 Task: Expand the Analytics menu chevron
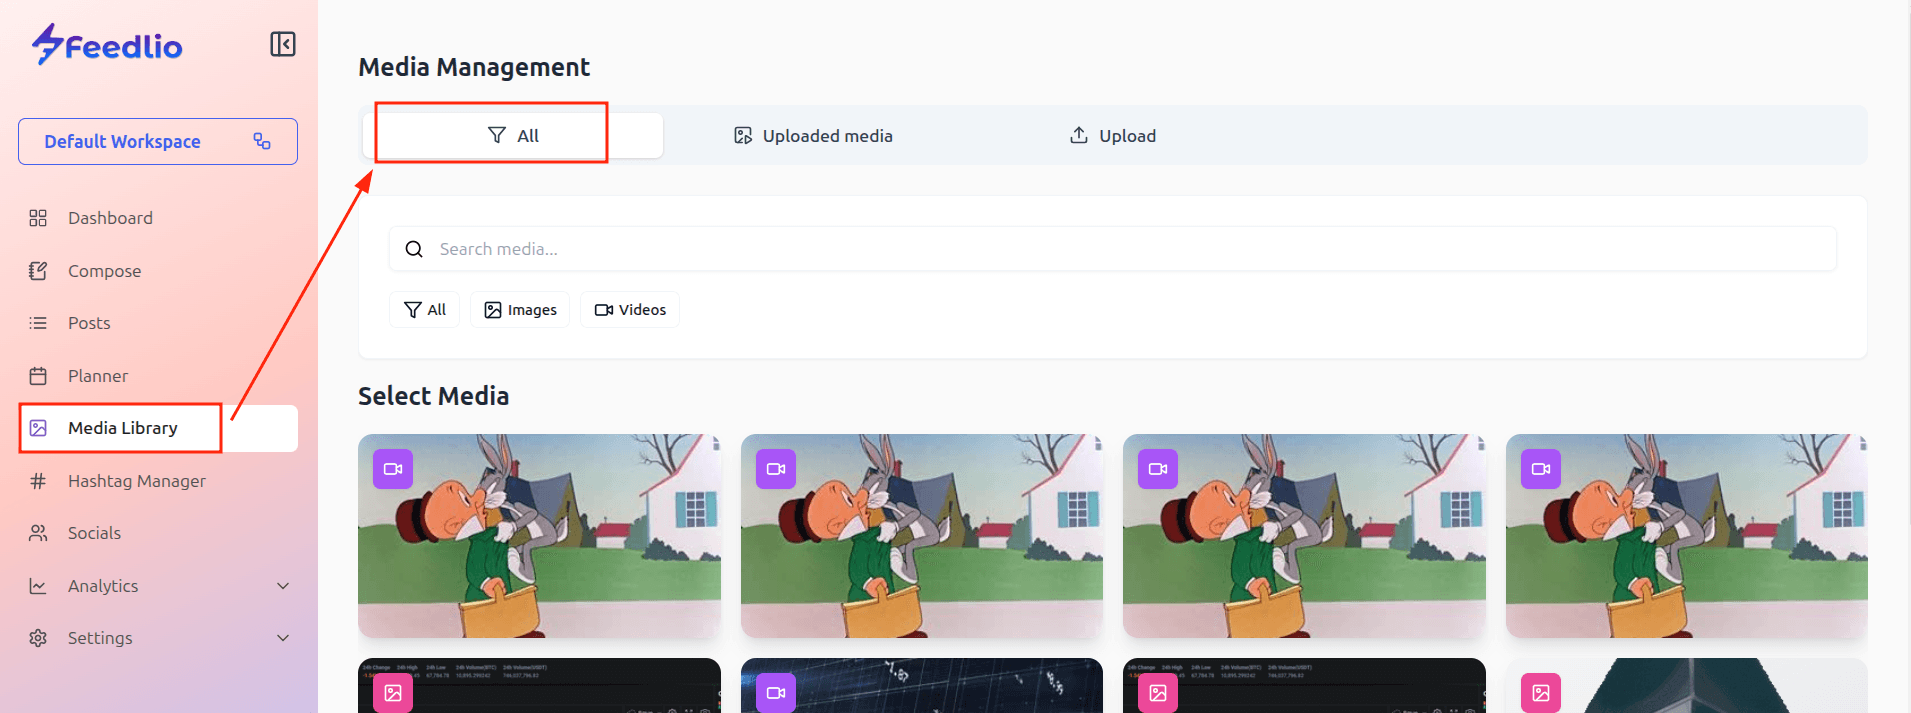coord(283,586)
